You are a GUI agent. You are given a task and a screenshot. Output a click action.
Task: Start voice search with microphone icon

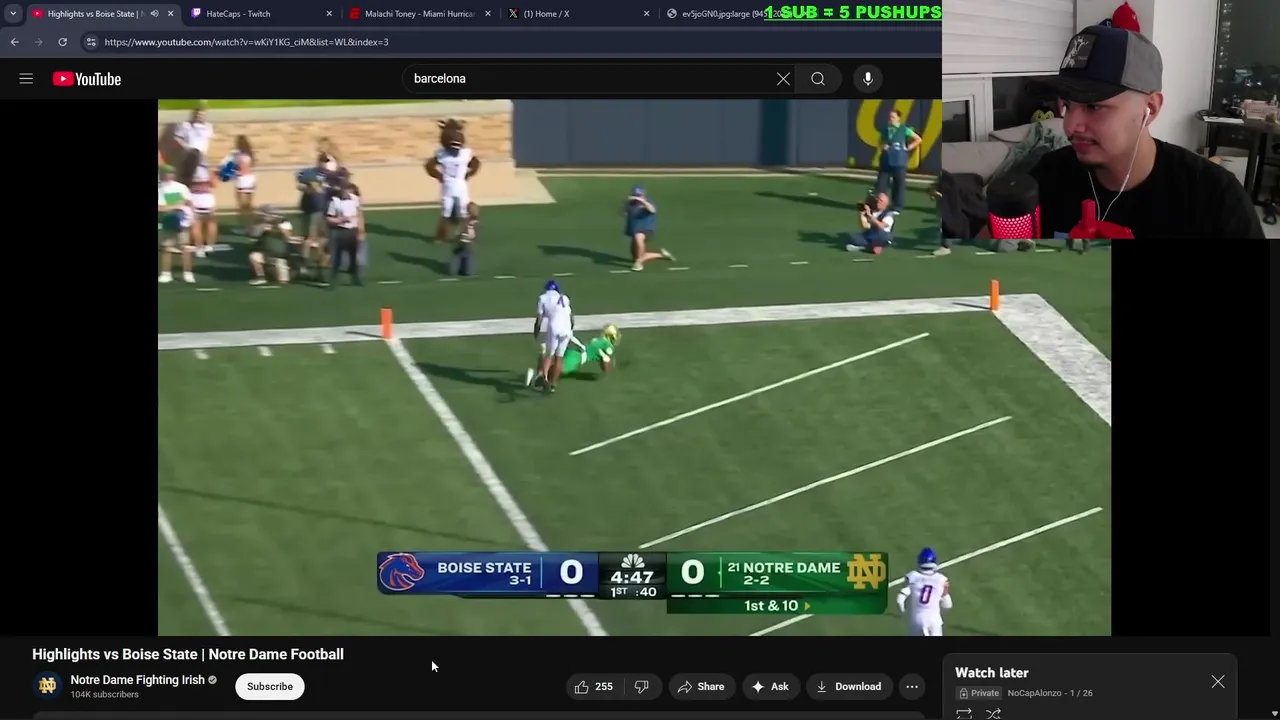click(868, 79)
